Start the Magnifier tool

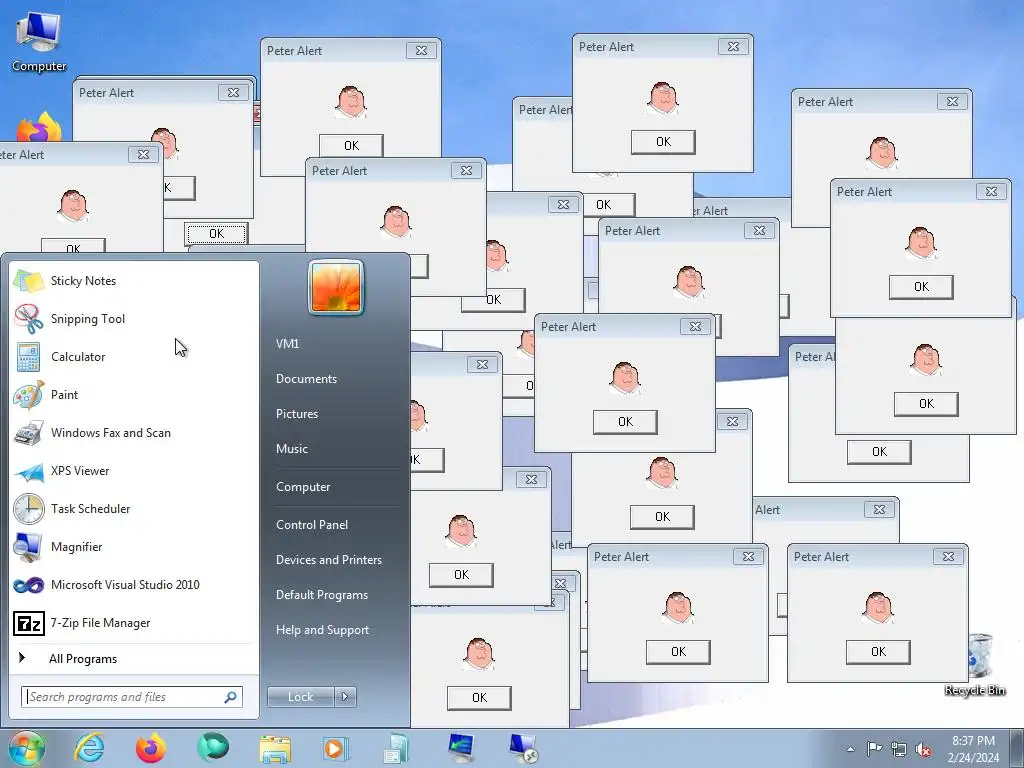pos(134,547)
